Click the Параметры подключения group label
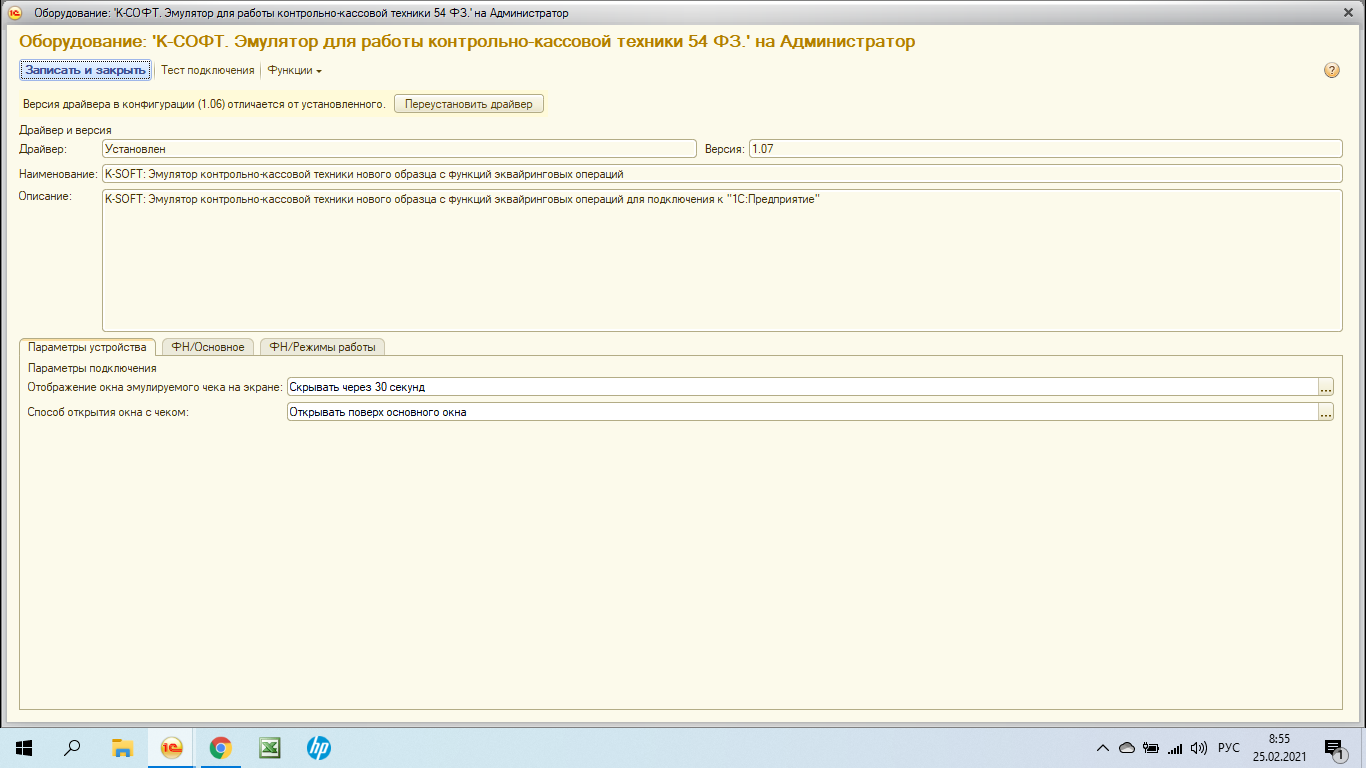 click(92, 368)
